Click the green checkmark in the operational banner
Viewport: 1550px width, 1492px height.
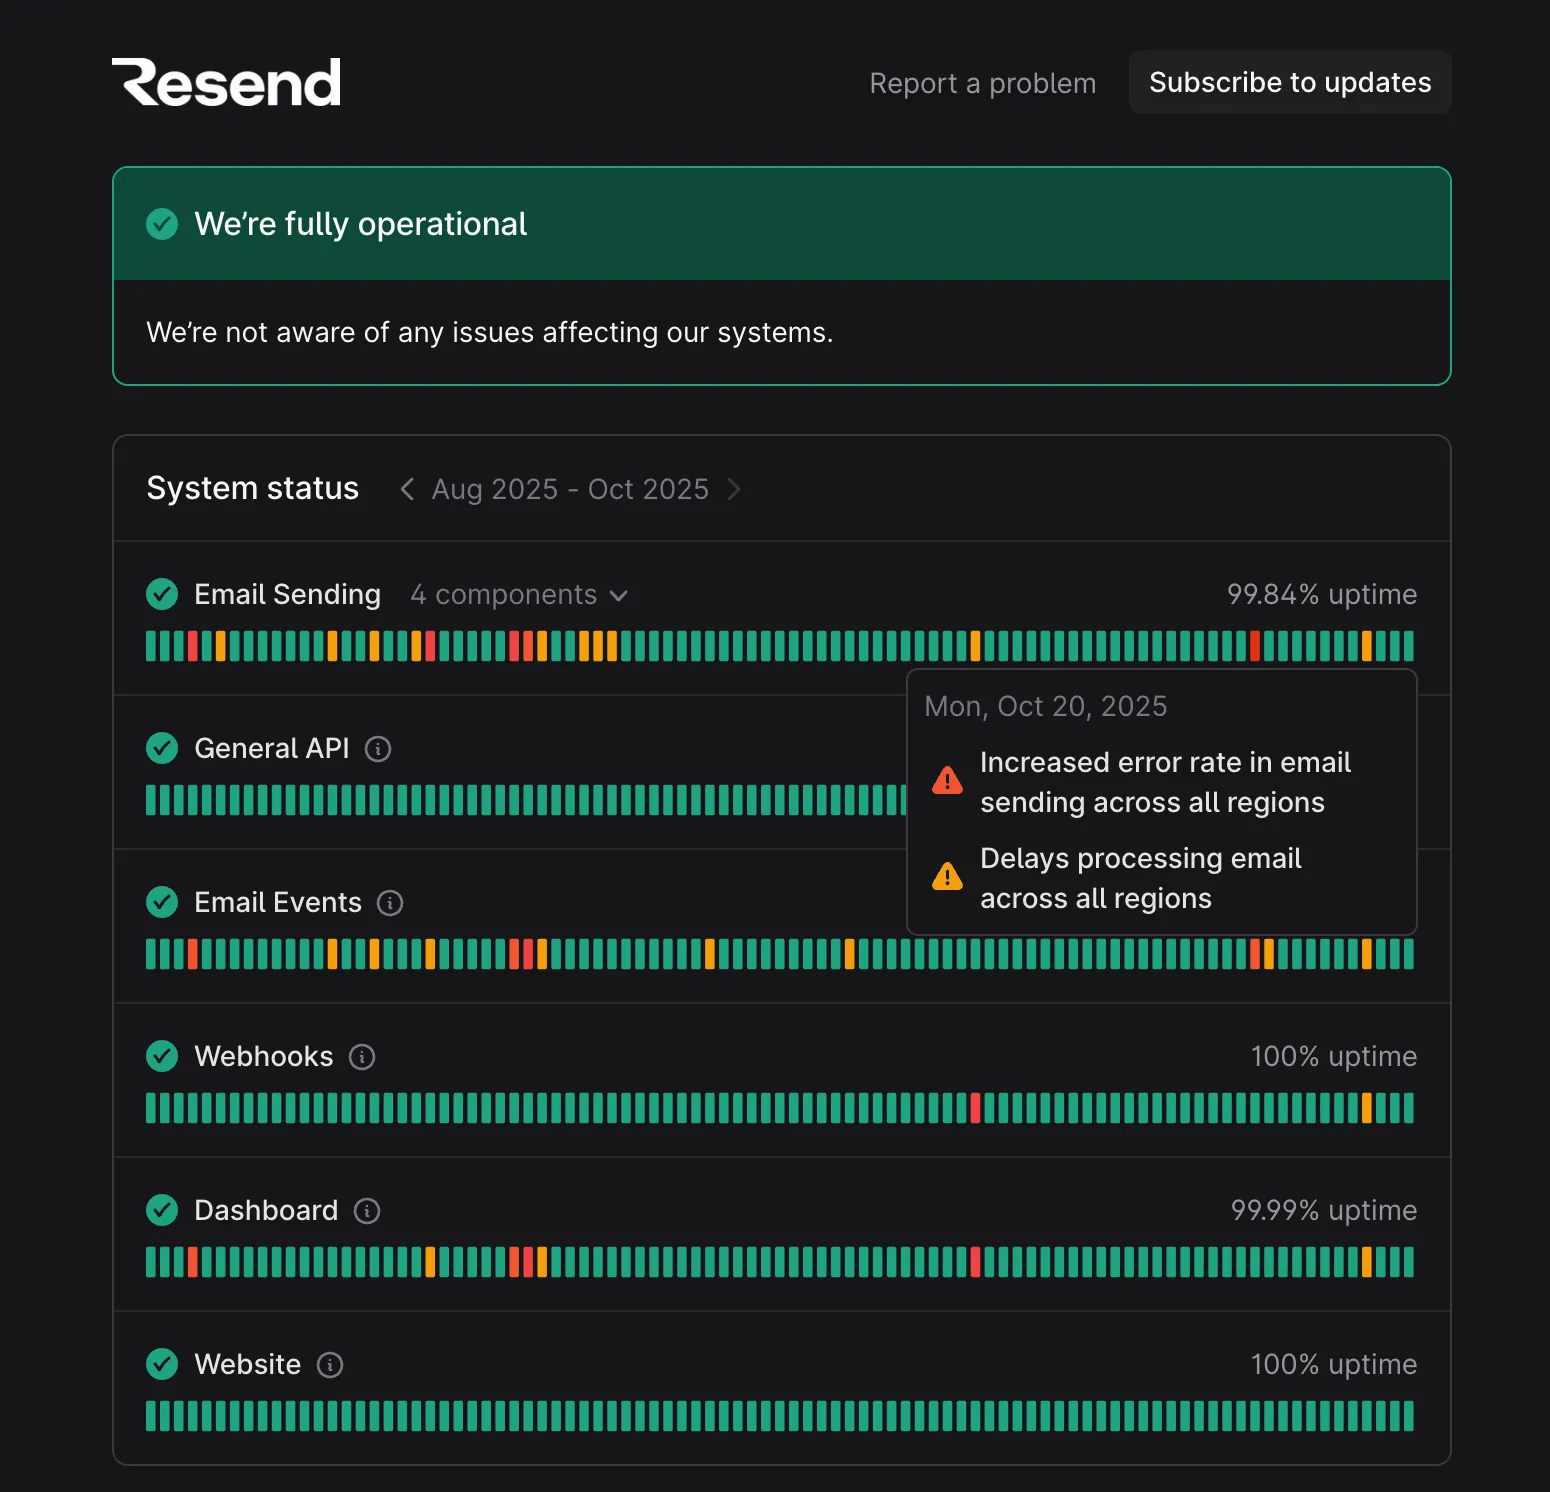(x=162, y=224)
